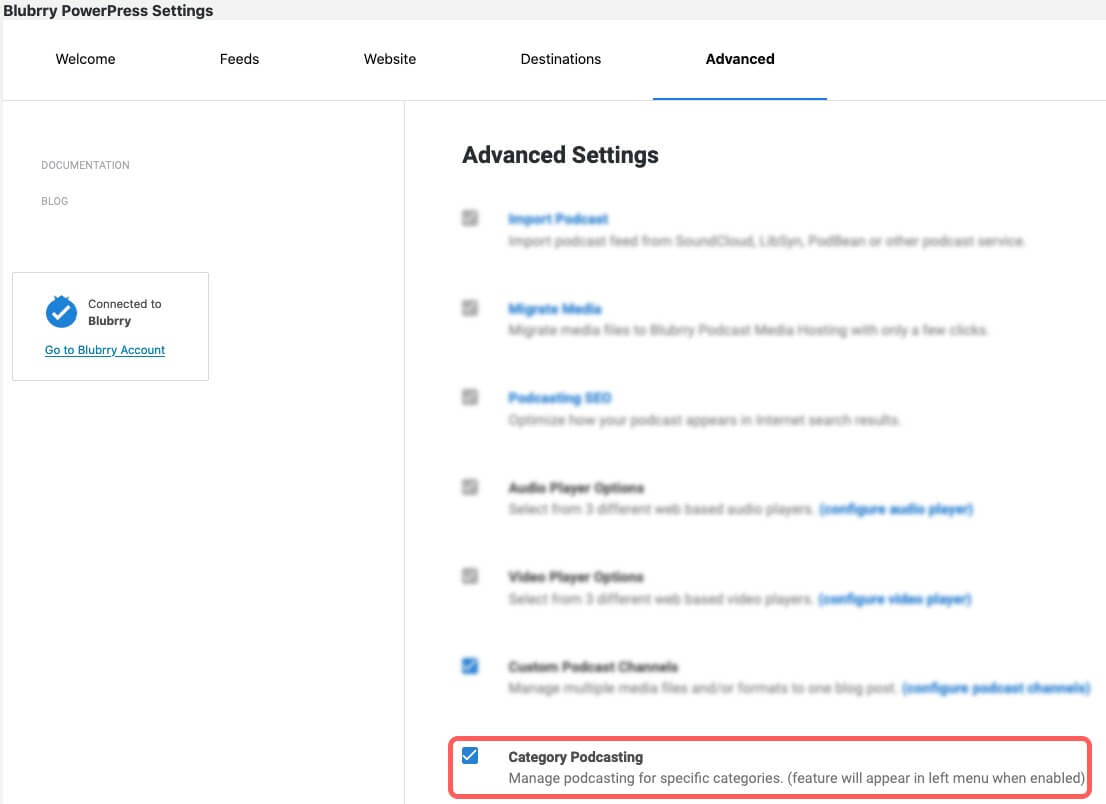Open the Feeds tab

(x=239, y=59)
